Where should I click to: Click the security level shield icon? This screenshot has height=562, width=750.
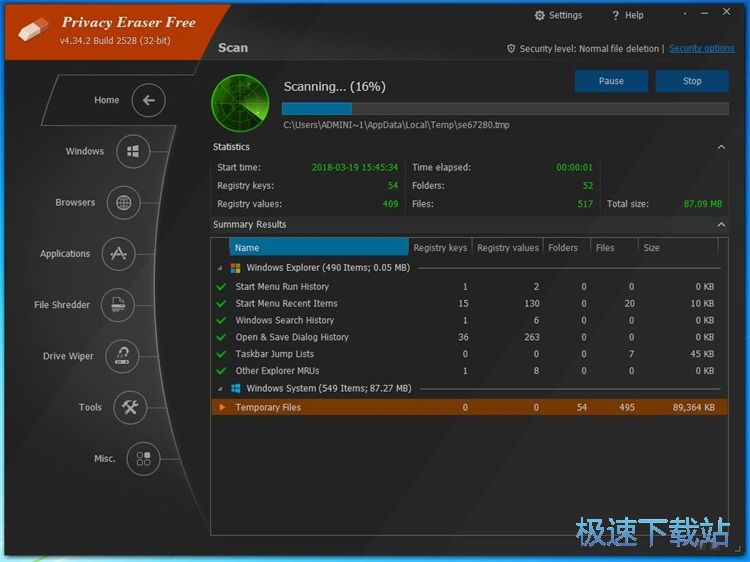pyautogui.click(x=511, y=48)
